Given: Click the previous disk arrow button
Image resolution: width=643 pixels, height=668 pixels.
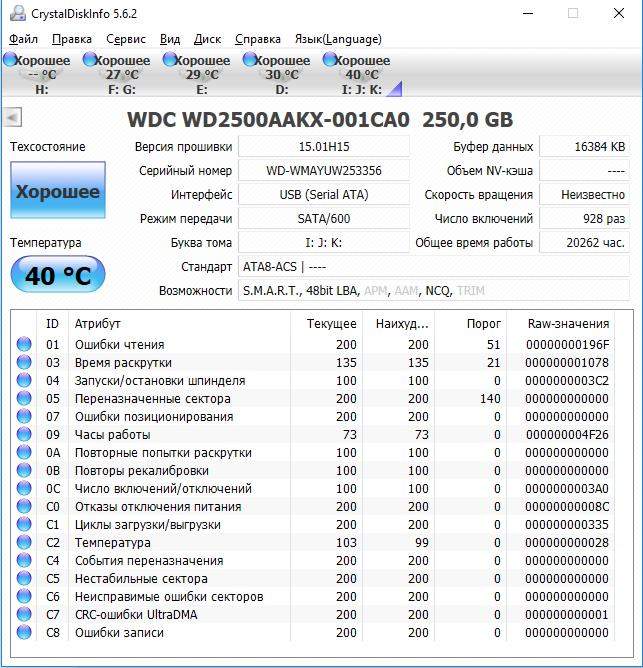Looking at the screenshot, I should click(x=12, y=118).
